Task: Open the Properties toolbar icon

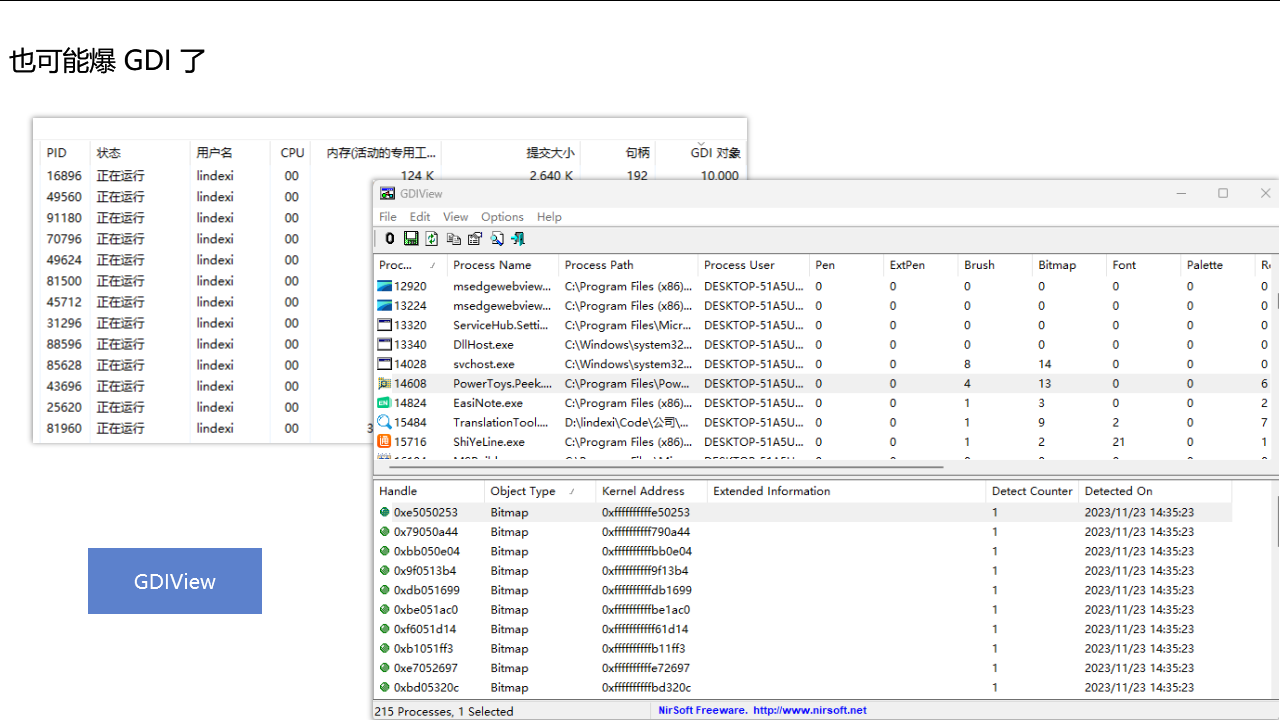Action: (475, 239)
